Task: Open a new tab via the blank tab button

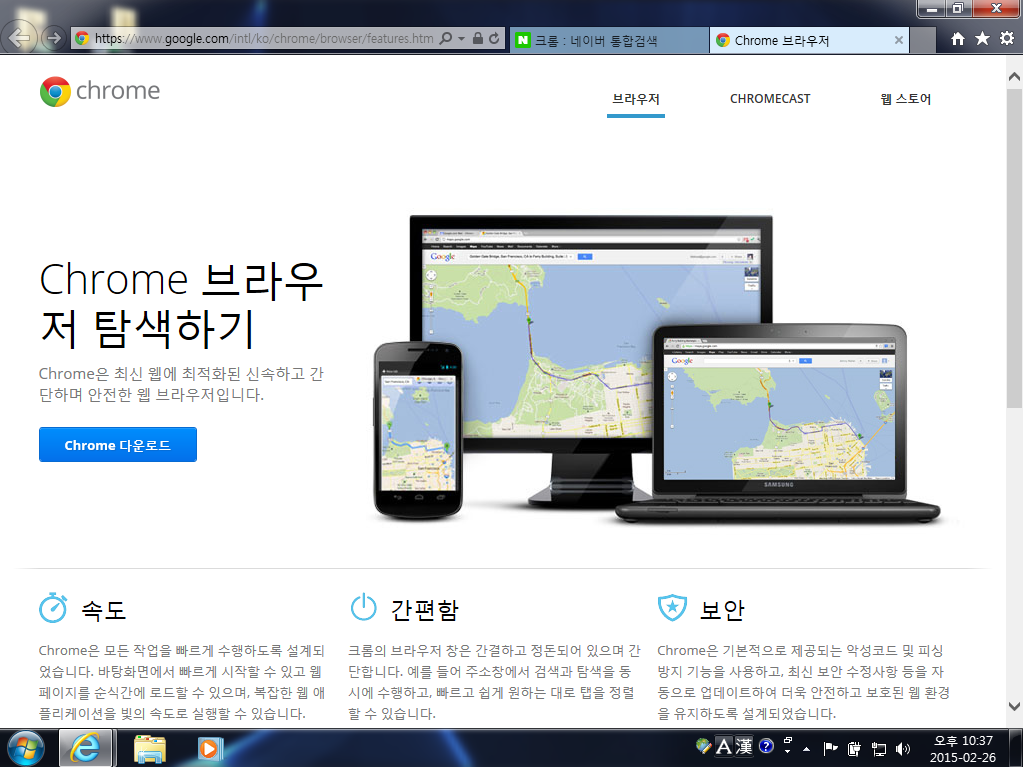Action: (923, 40)
